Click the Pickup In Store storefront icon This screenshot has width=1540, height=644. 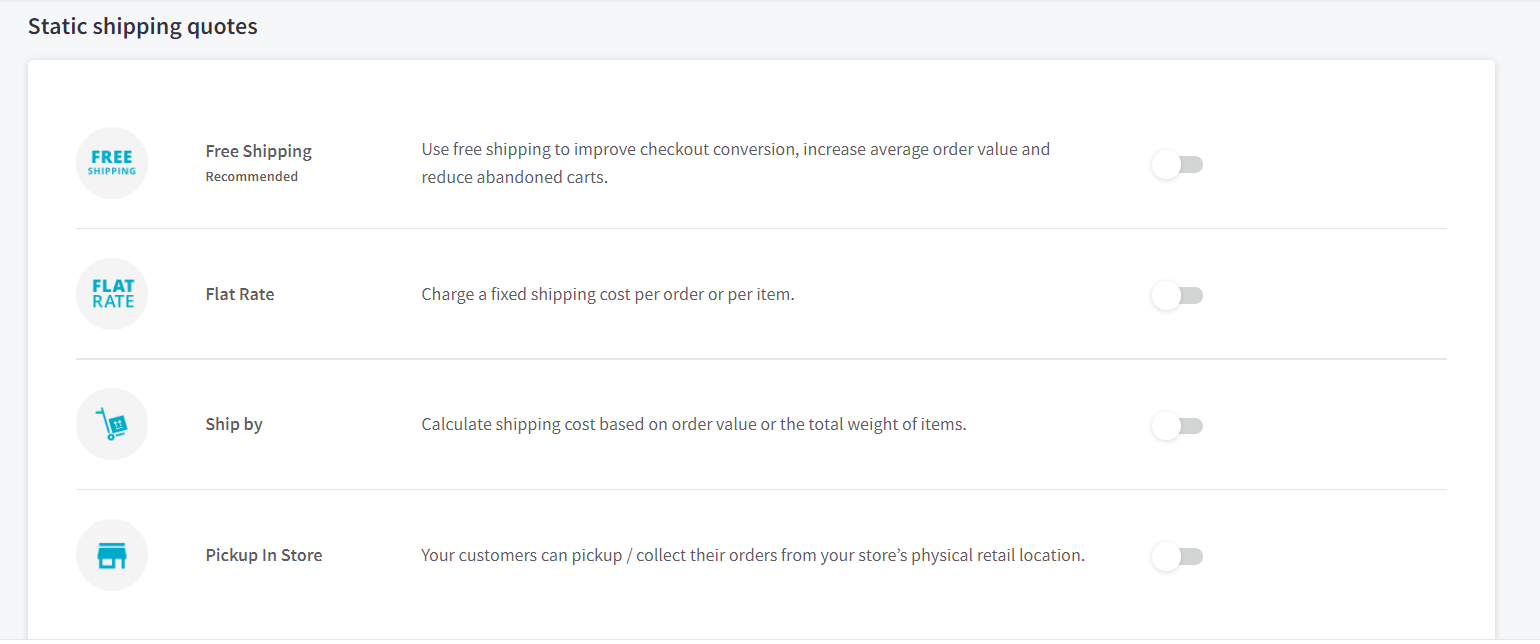[x=112, y=555]
